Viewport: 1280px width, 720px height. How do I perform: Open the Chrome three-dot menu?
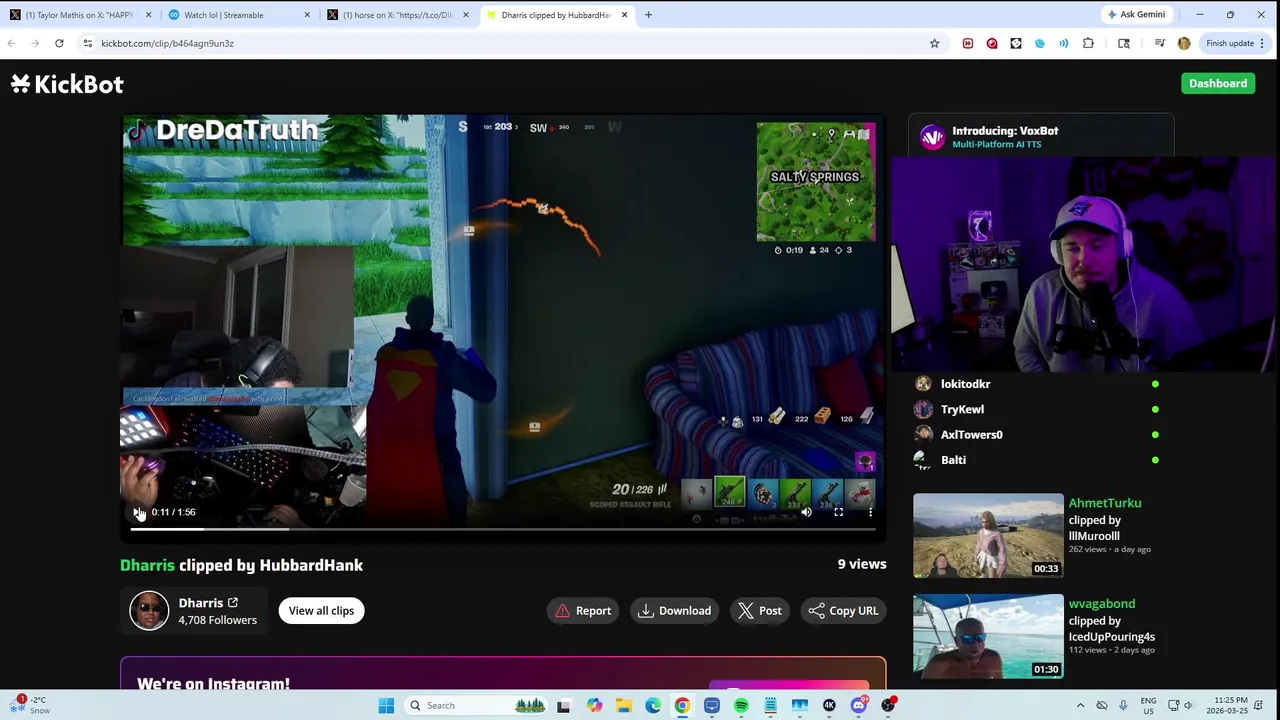1262,43
